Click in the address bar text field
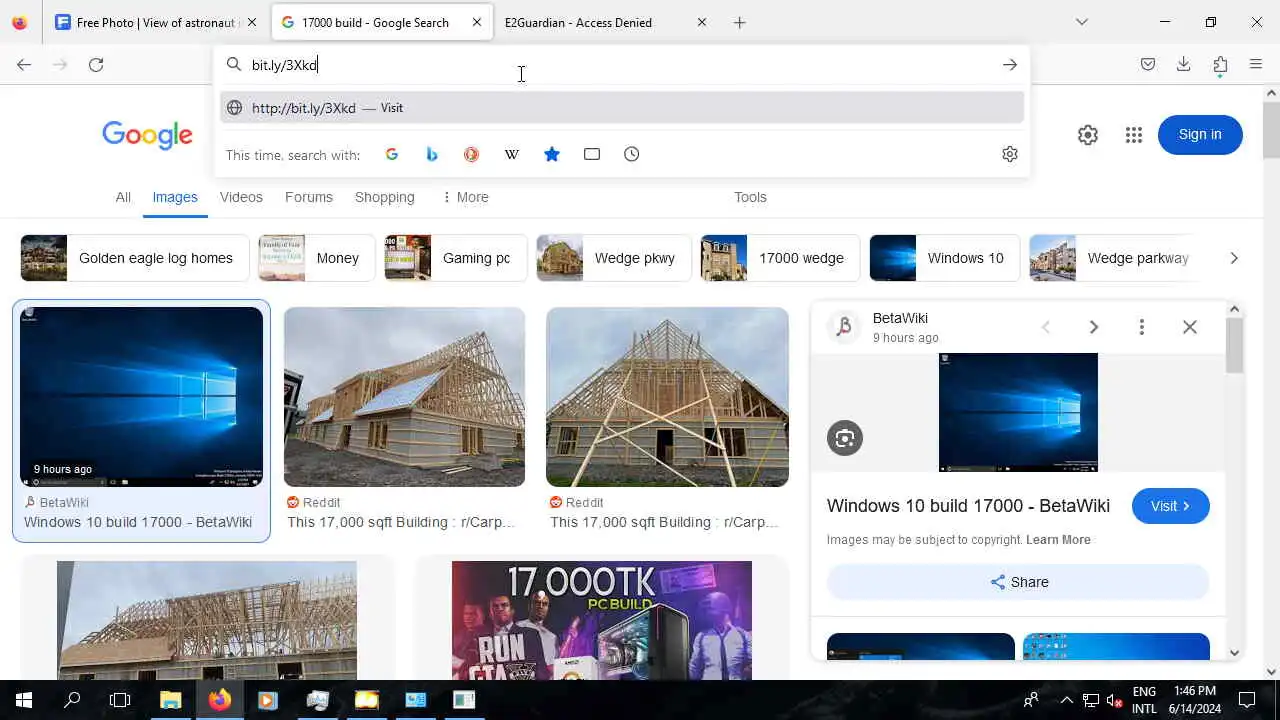Viewport: 1280px width, 720px height. click(620, 65)
